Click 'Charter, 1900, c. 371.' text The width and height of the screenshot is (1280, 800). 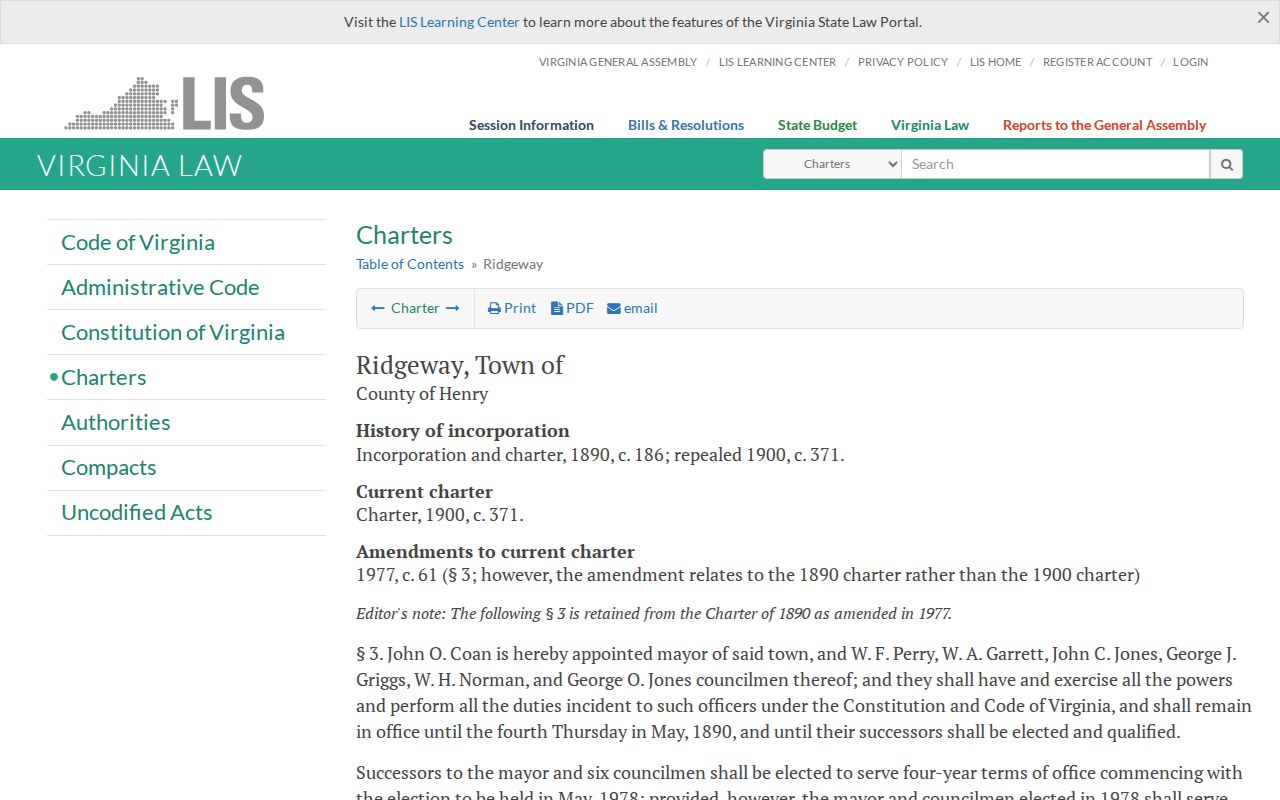pos(440,515)
